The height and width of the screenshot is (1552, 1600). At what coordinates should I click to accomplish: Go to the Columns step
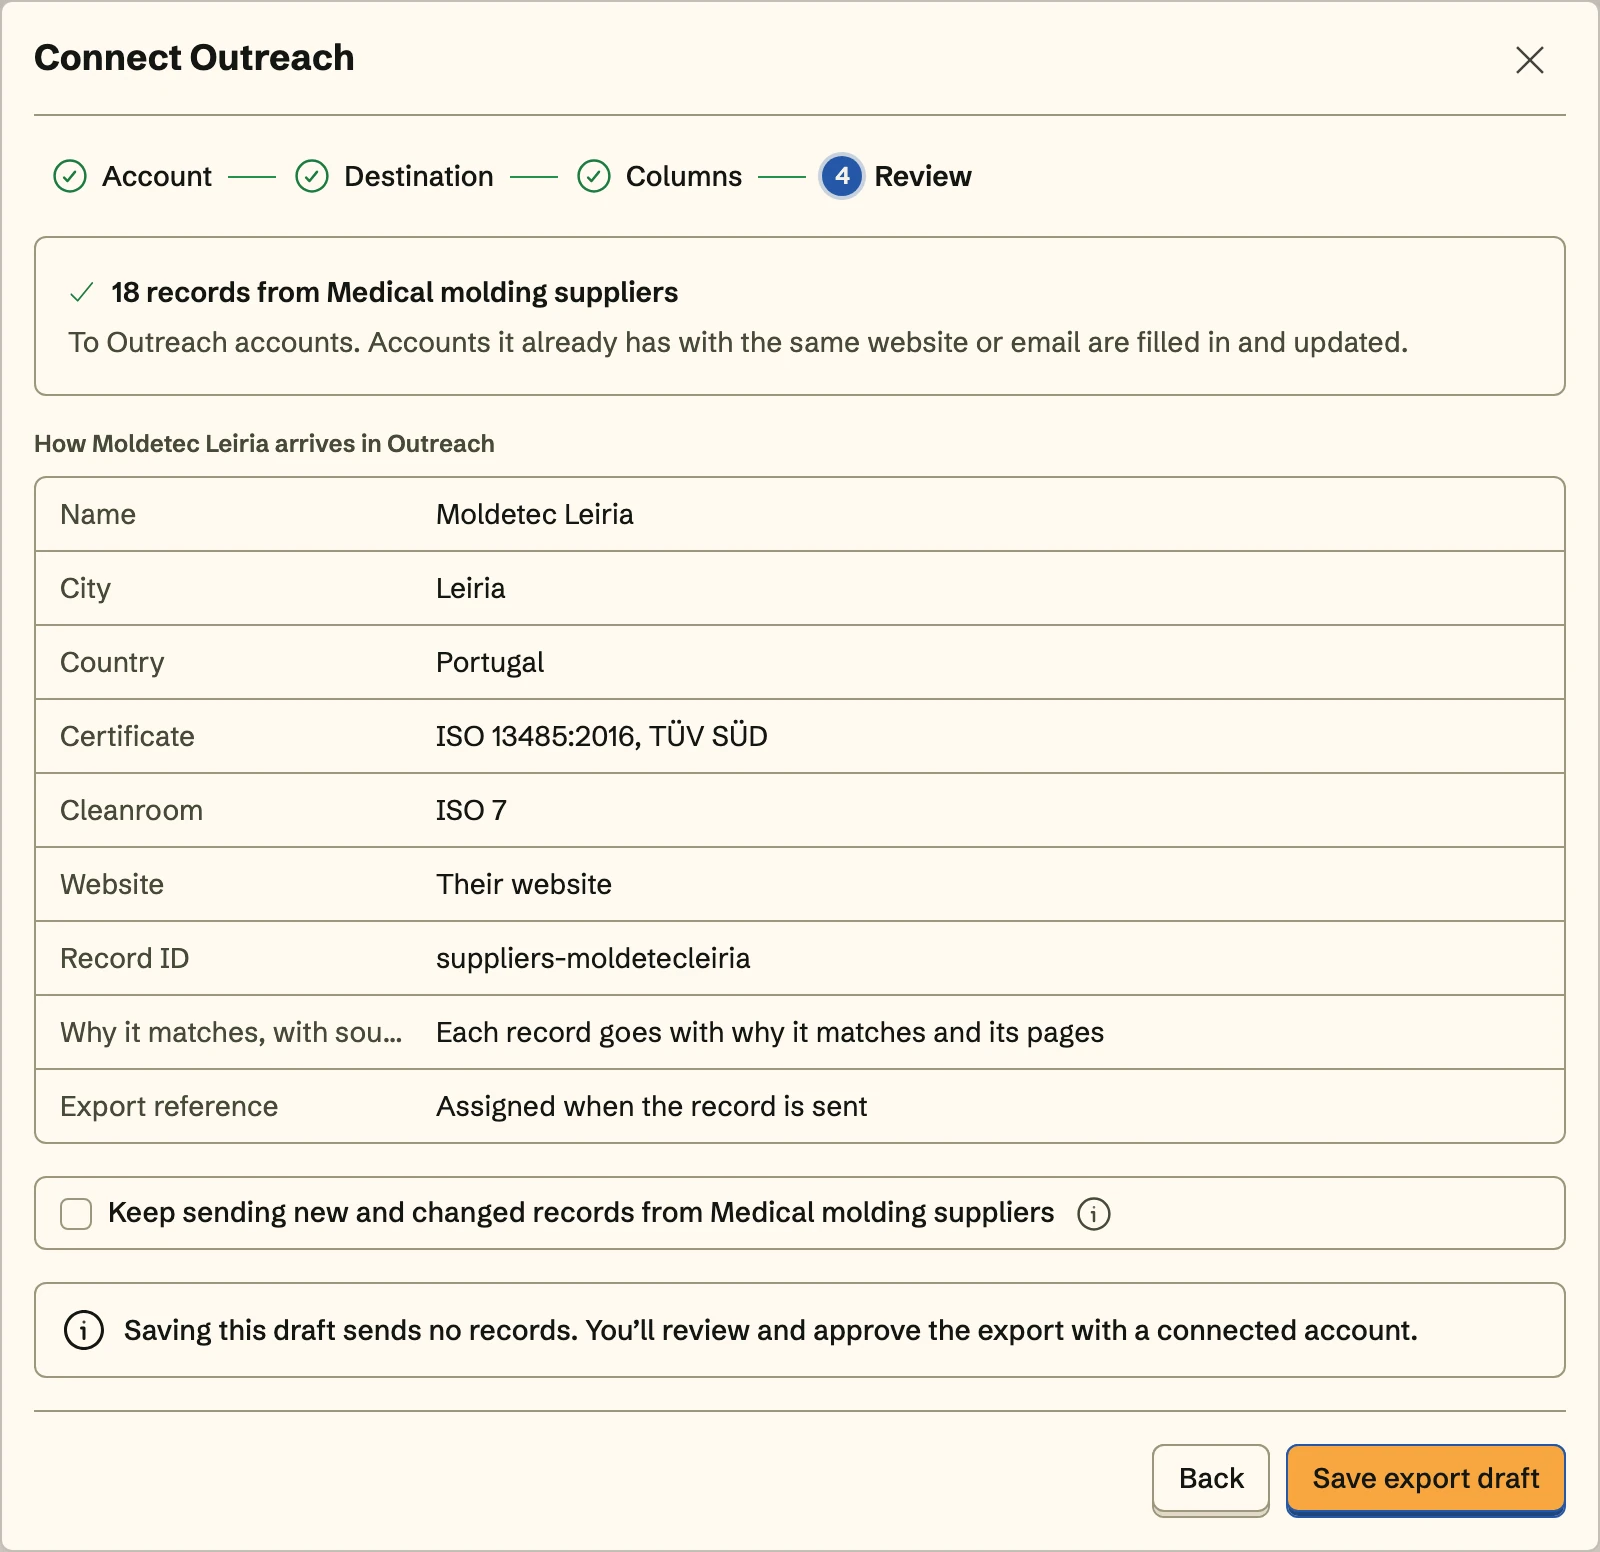coord(684,177)
